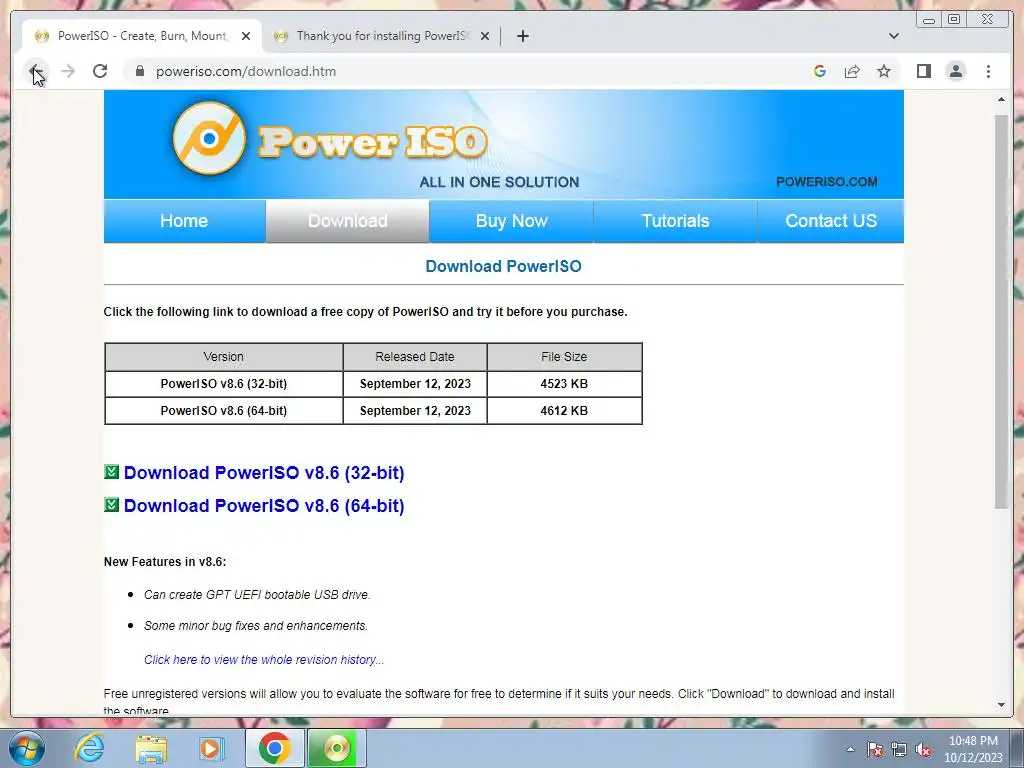The height and width of the screenshot is (768, 1024).
Task: Open Windows Media Player from taskbar
Action: point(212,748)
